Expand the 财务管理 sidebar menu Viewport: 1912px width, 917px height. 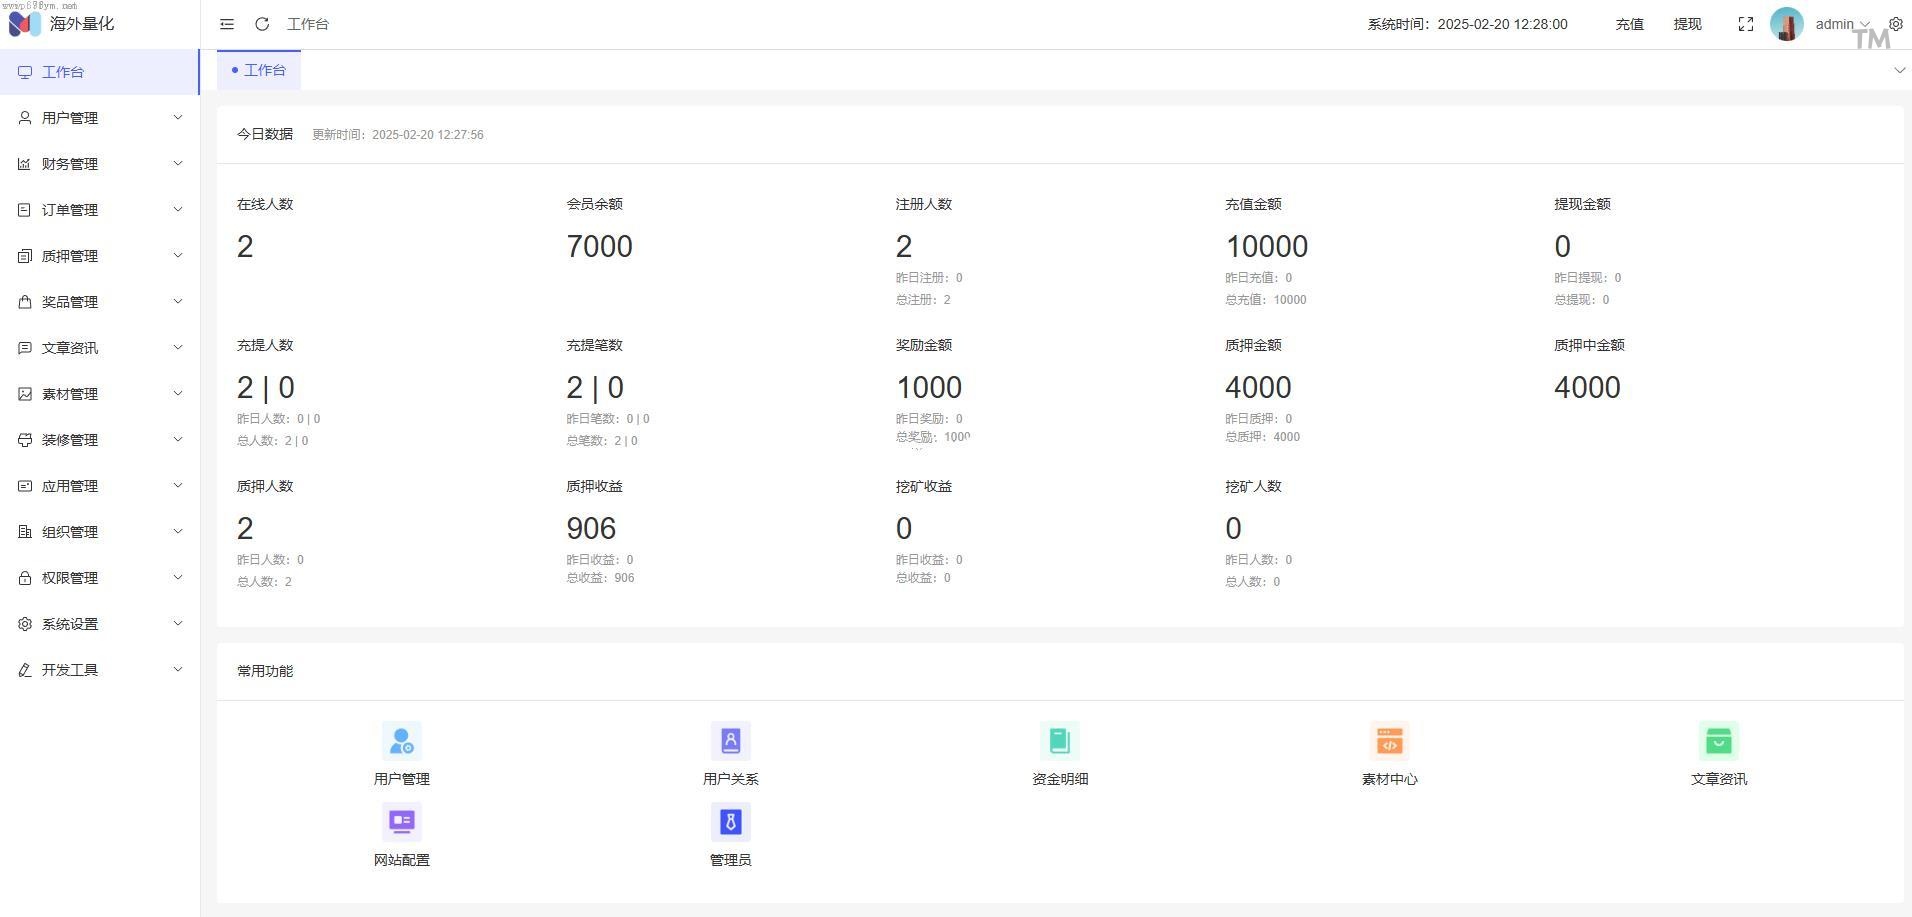pyautogui.click(x=100, y=164)
